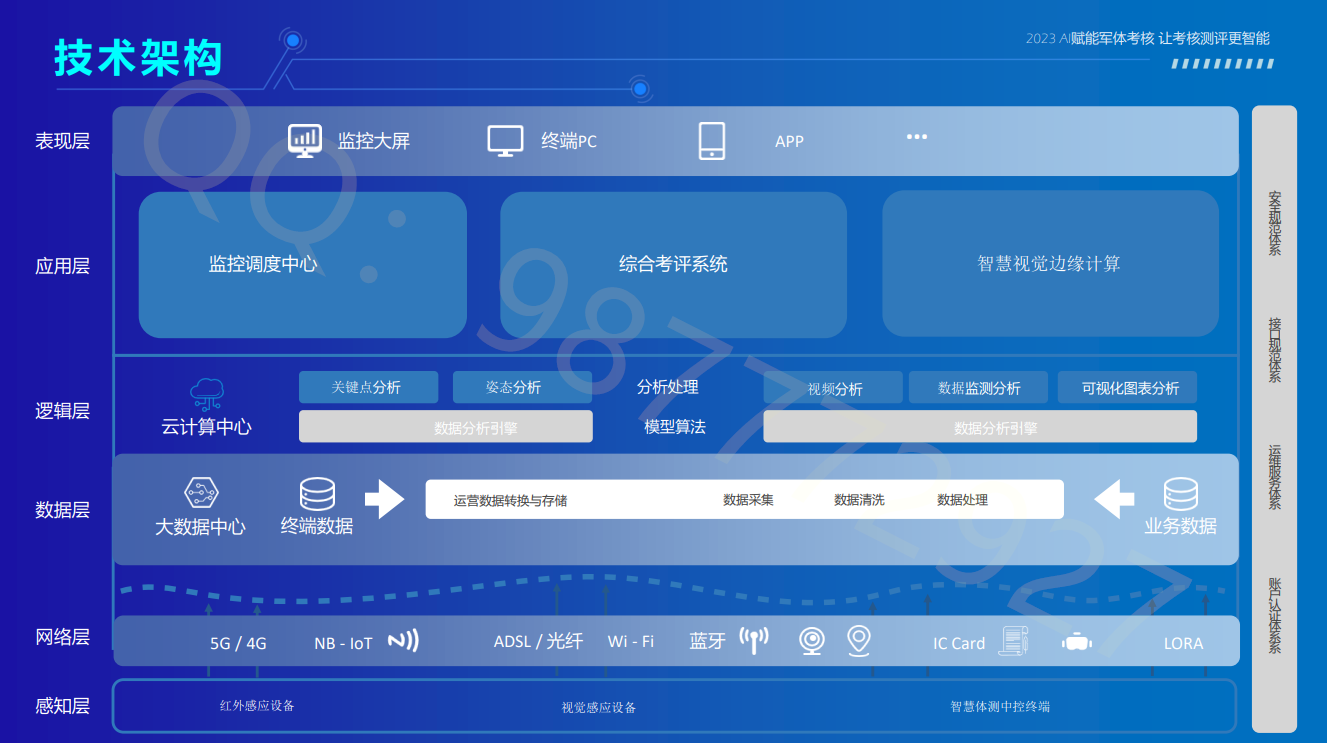This screenshot has height=743, width=1327.
Task: Click the 终端PC monitor icon
Action: (505, 140)
